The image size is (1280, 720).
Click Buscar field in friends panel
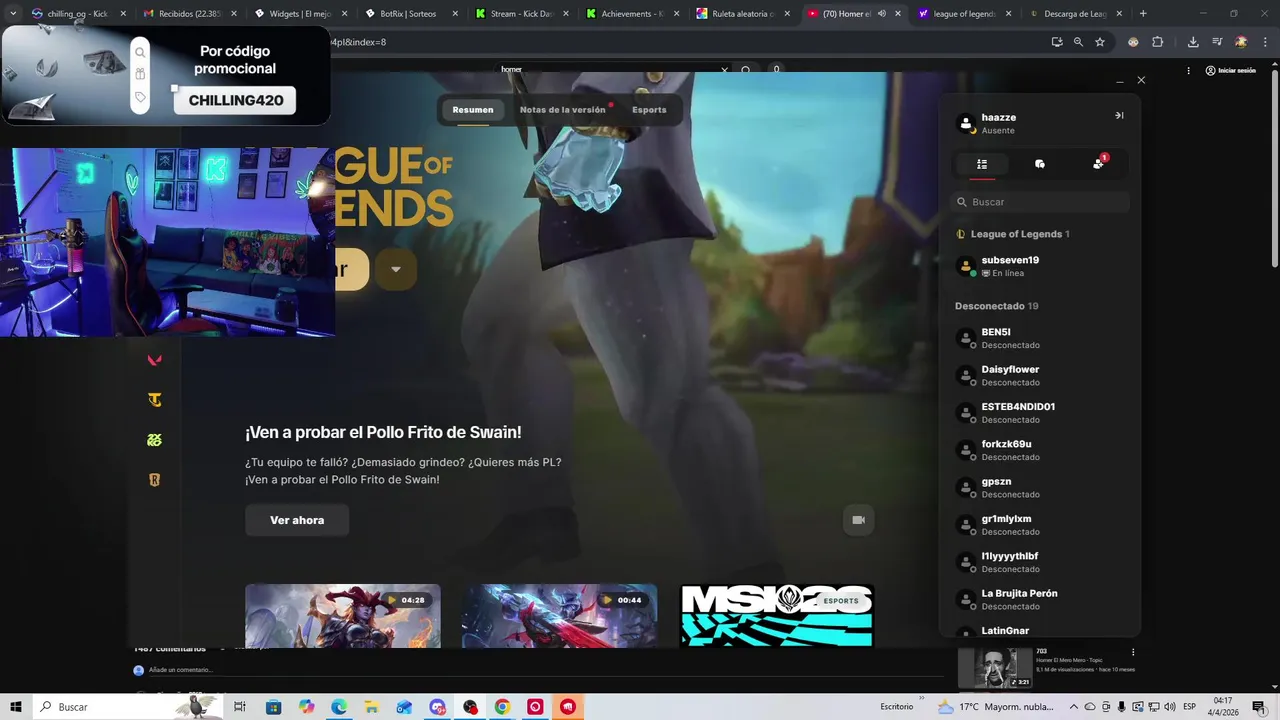click(x=1040, y=202)
